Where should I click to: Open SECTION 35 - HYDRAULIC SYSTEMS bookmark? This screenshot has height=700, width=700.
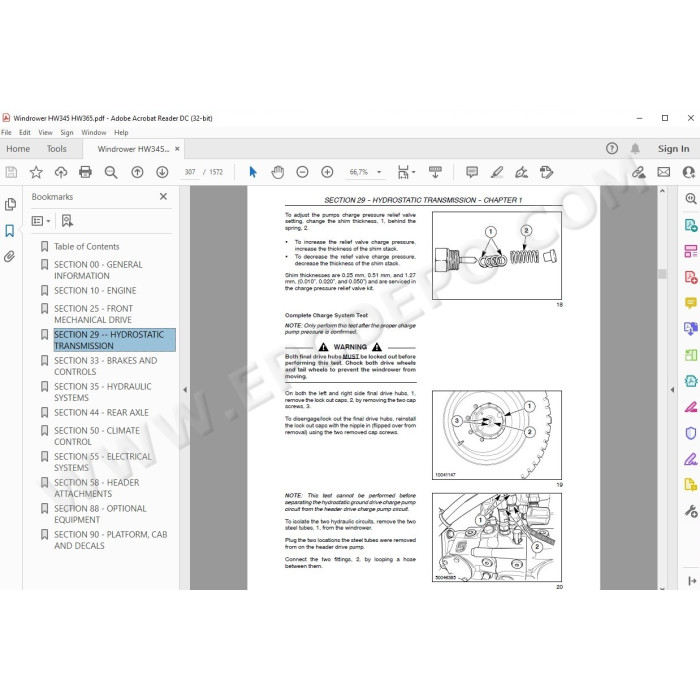pos(103,392)
